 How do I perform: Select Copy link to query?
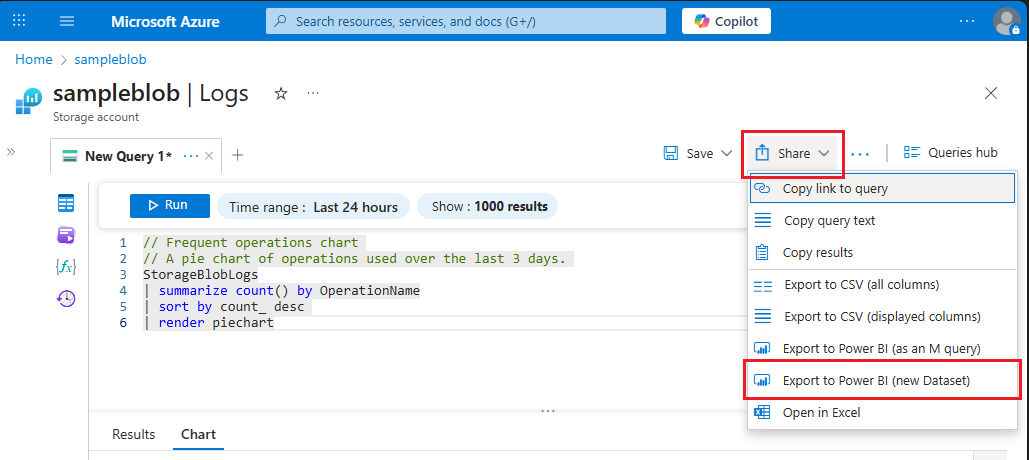883,188
